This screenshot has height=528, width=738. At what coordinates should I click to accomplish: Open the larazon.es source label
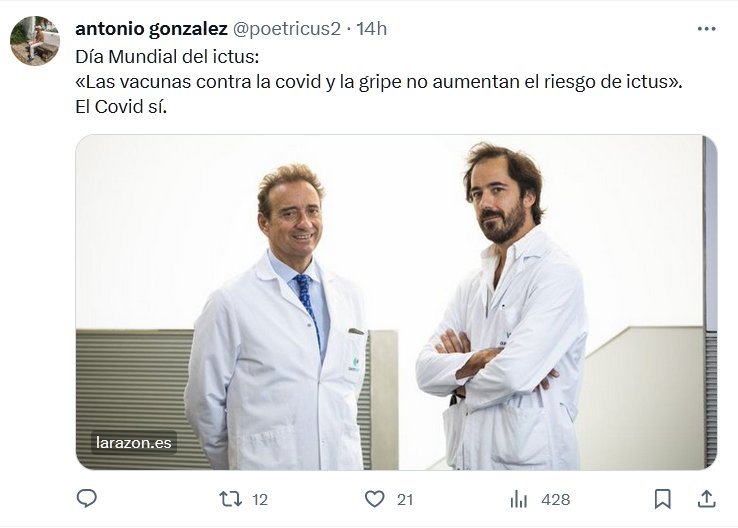tap(134, 442)
